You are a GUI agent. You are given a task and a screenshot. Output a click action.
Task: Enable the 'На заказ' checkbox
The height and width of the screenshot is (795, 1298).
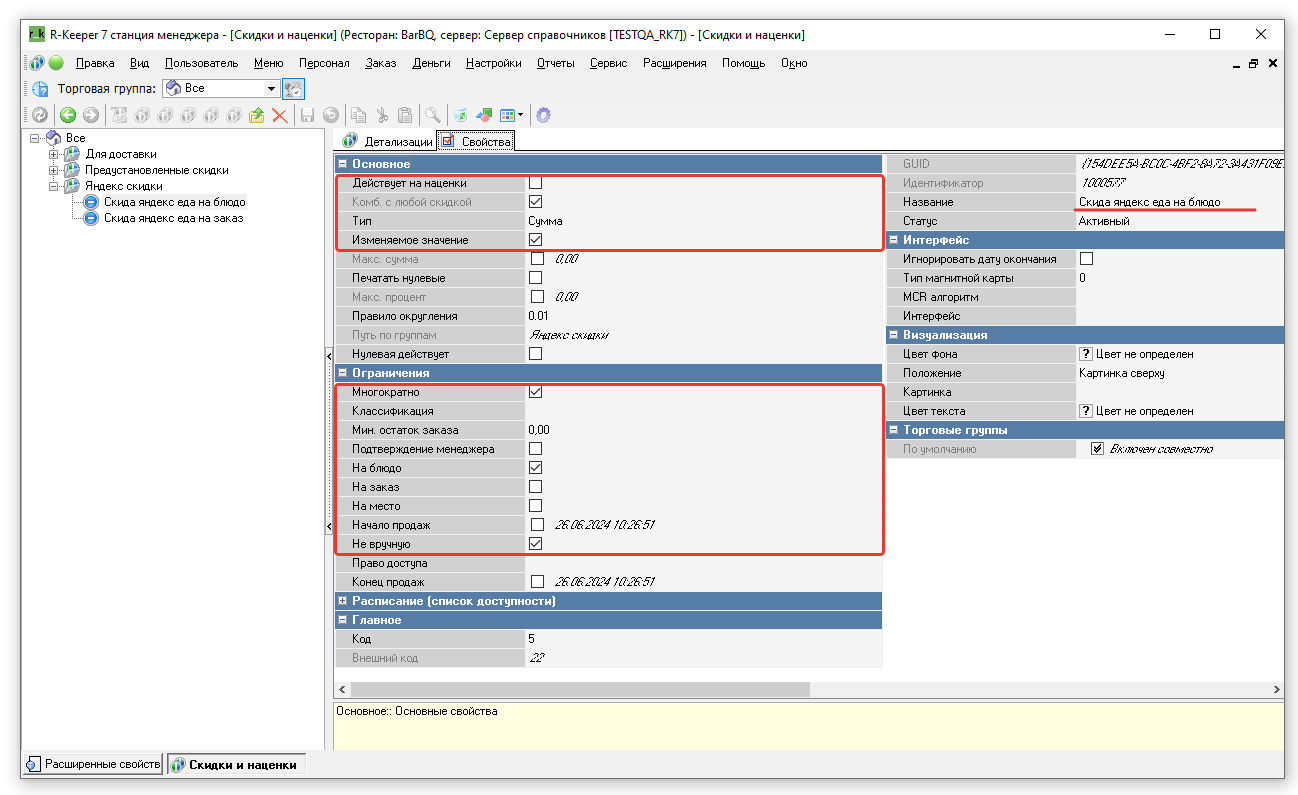click(x=536, y=487)
